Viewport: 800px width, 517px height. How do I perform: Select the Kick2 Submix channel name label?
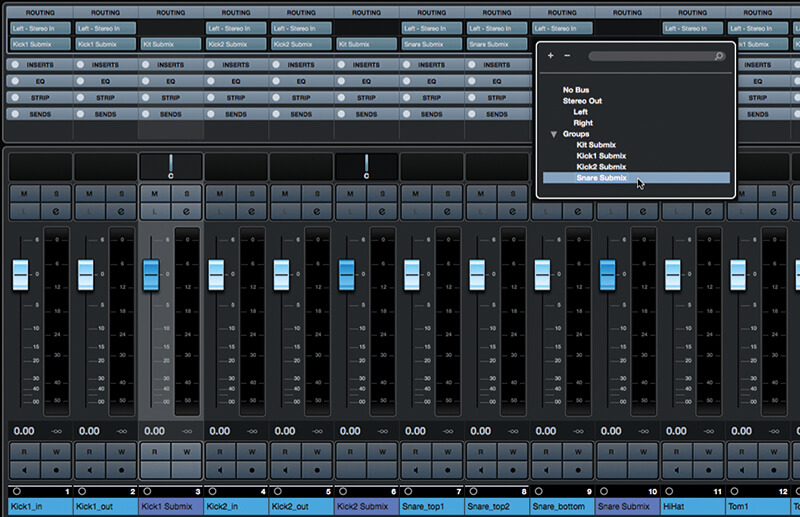(366, 506)
